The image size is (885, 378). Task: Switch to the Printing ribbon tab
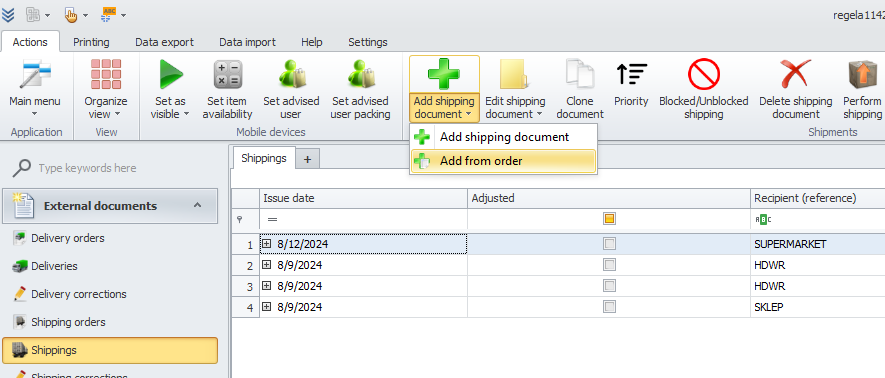pyautogui.click(x=91, y=42)
